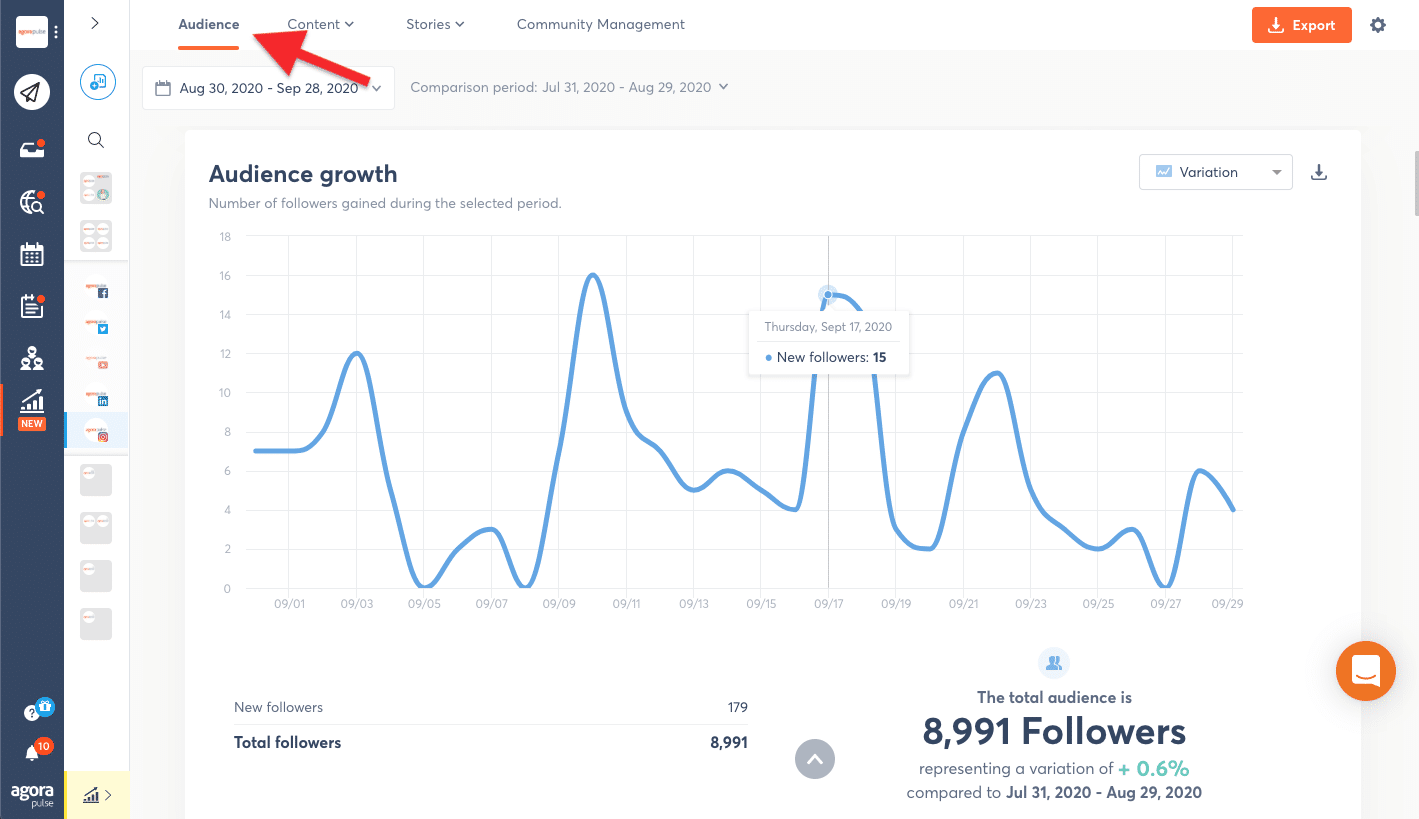Open the reports chart icon marked NEW
1419x819 pixels.
(32, 408)
